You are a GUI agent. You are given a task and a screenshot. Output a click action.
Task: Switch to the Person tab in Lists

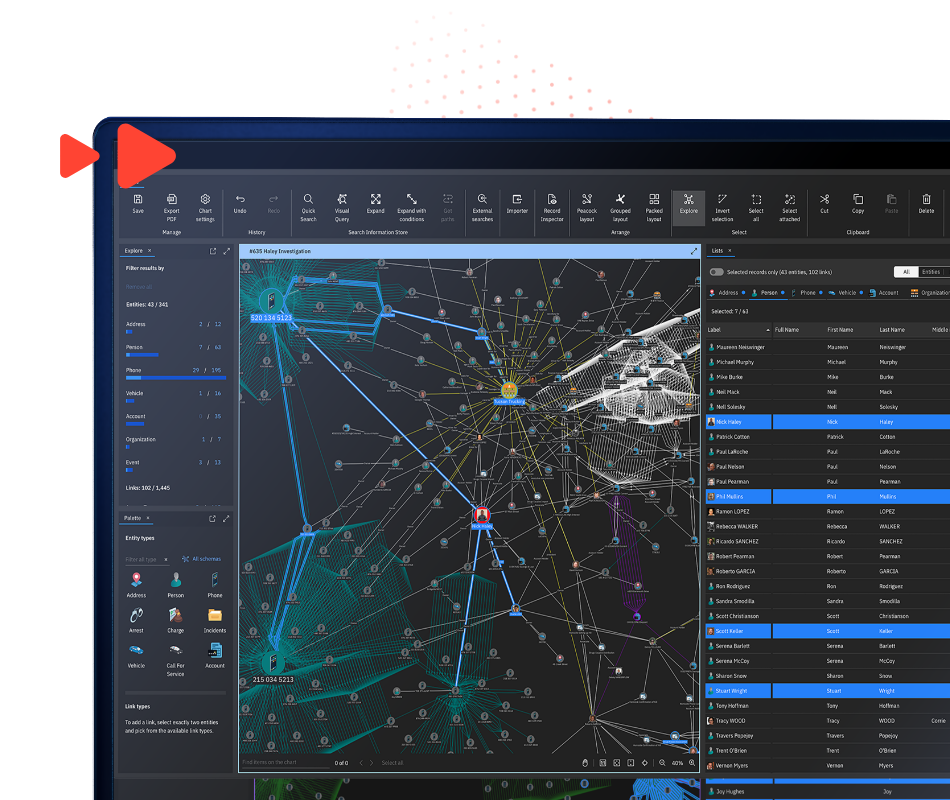pos(768,292)
